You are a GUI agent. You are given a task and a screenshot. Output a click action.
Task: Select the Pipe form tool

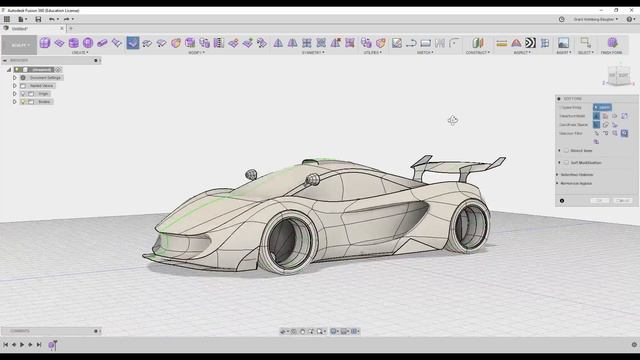[x=102, y=42]
